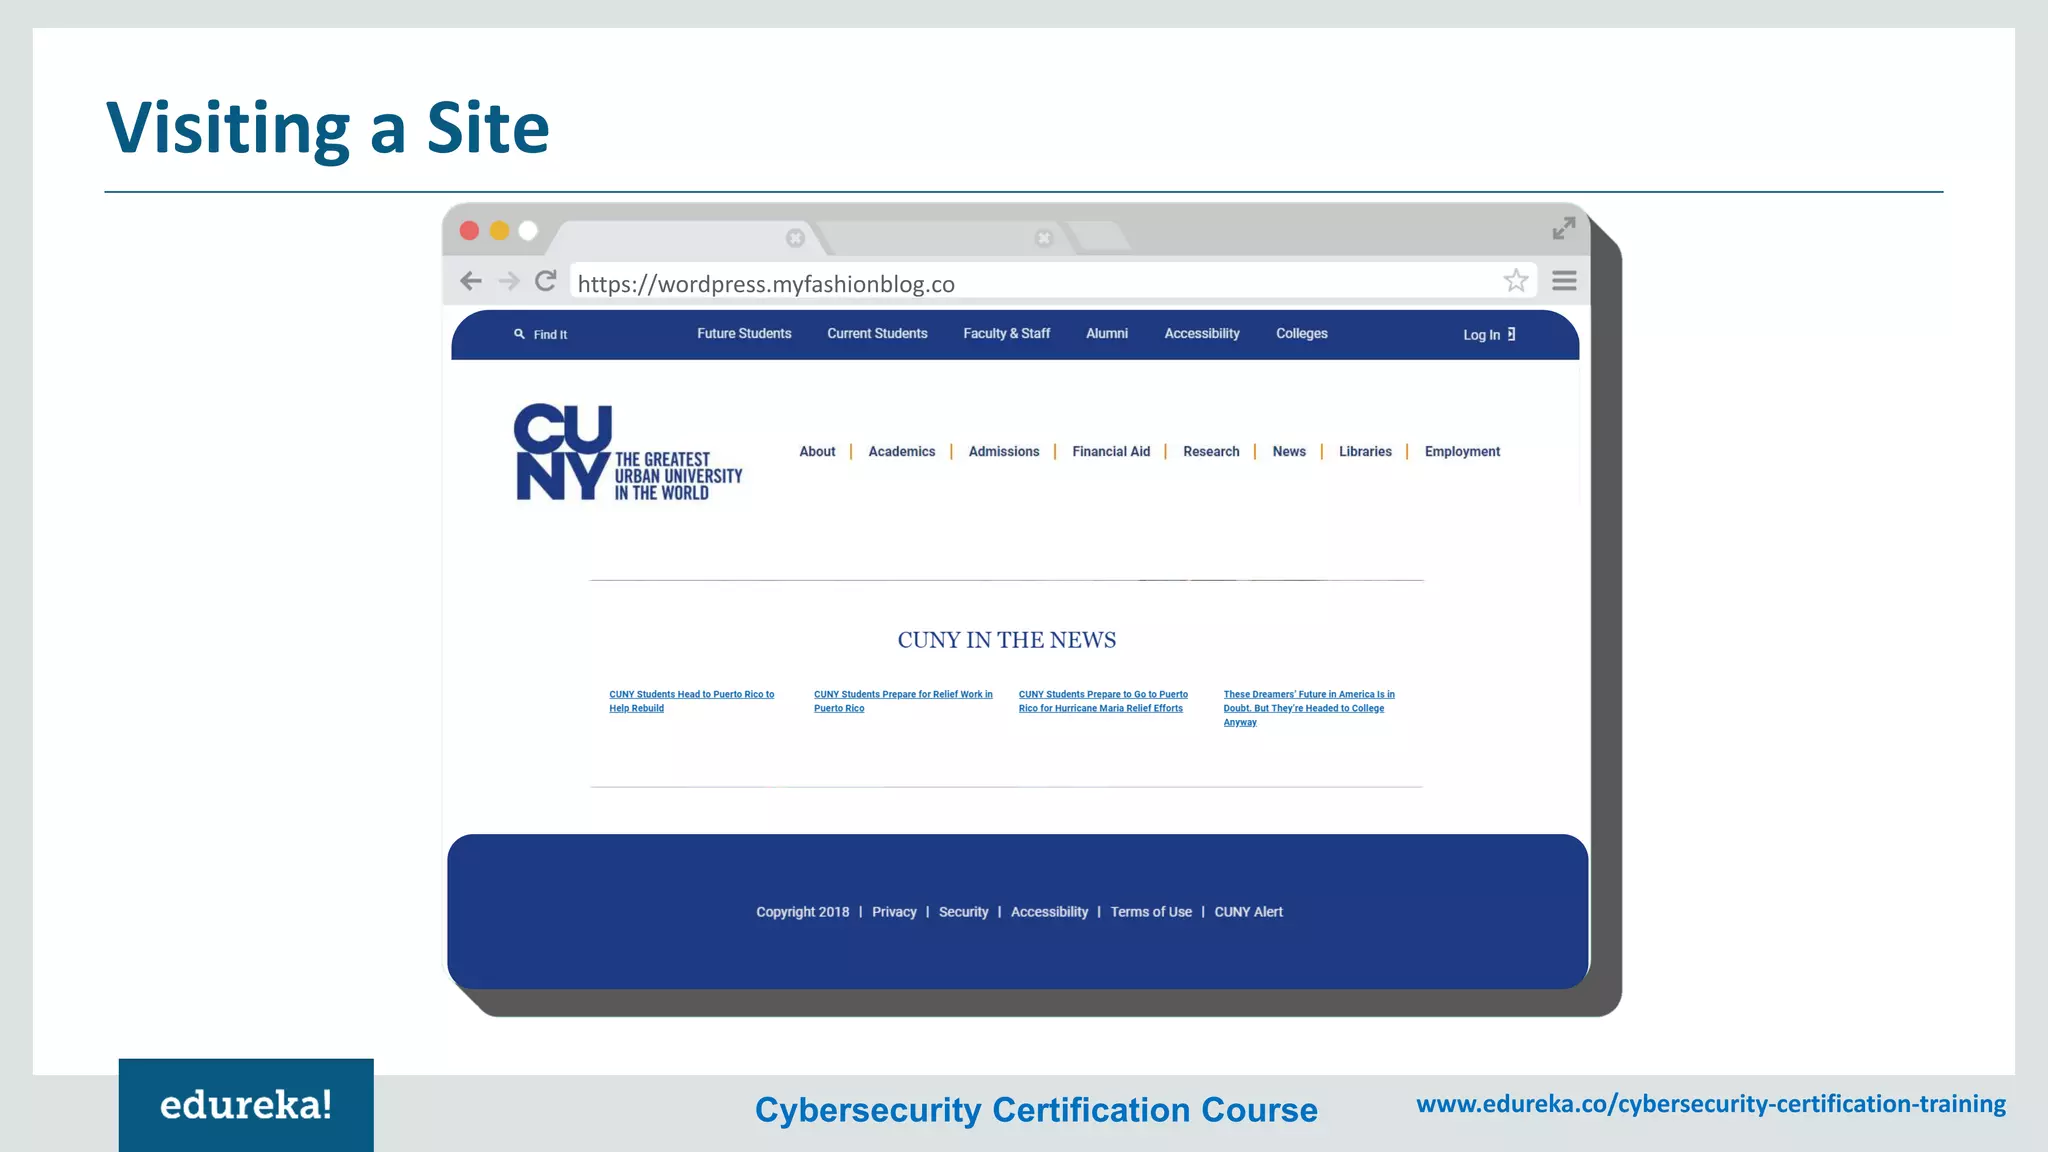Select Alumni in the top navigation
The height and width of the screenshot is (1152, 2048).
1107,334
